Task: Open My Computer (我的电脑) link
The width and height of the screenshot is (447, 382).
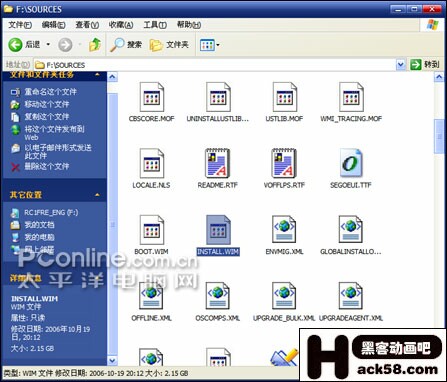Action: (x=33, y=237)
